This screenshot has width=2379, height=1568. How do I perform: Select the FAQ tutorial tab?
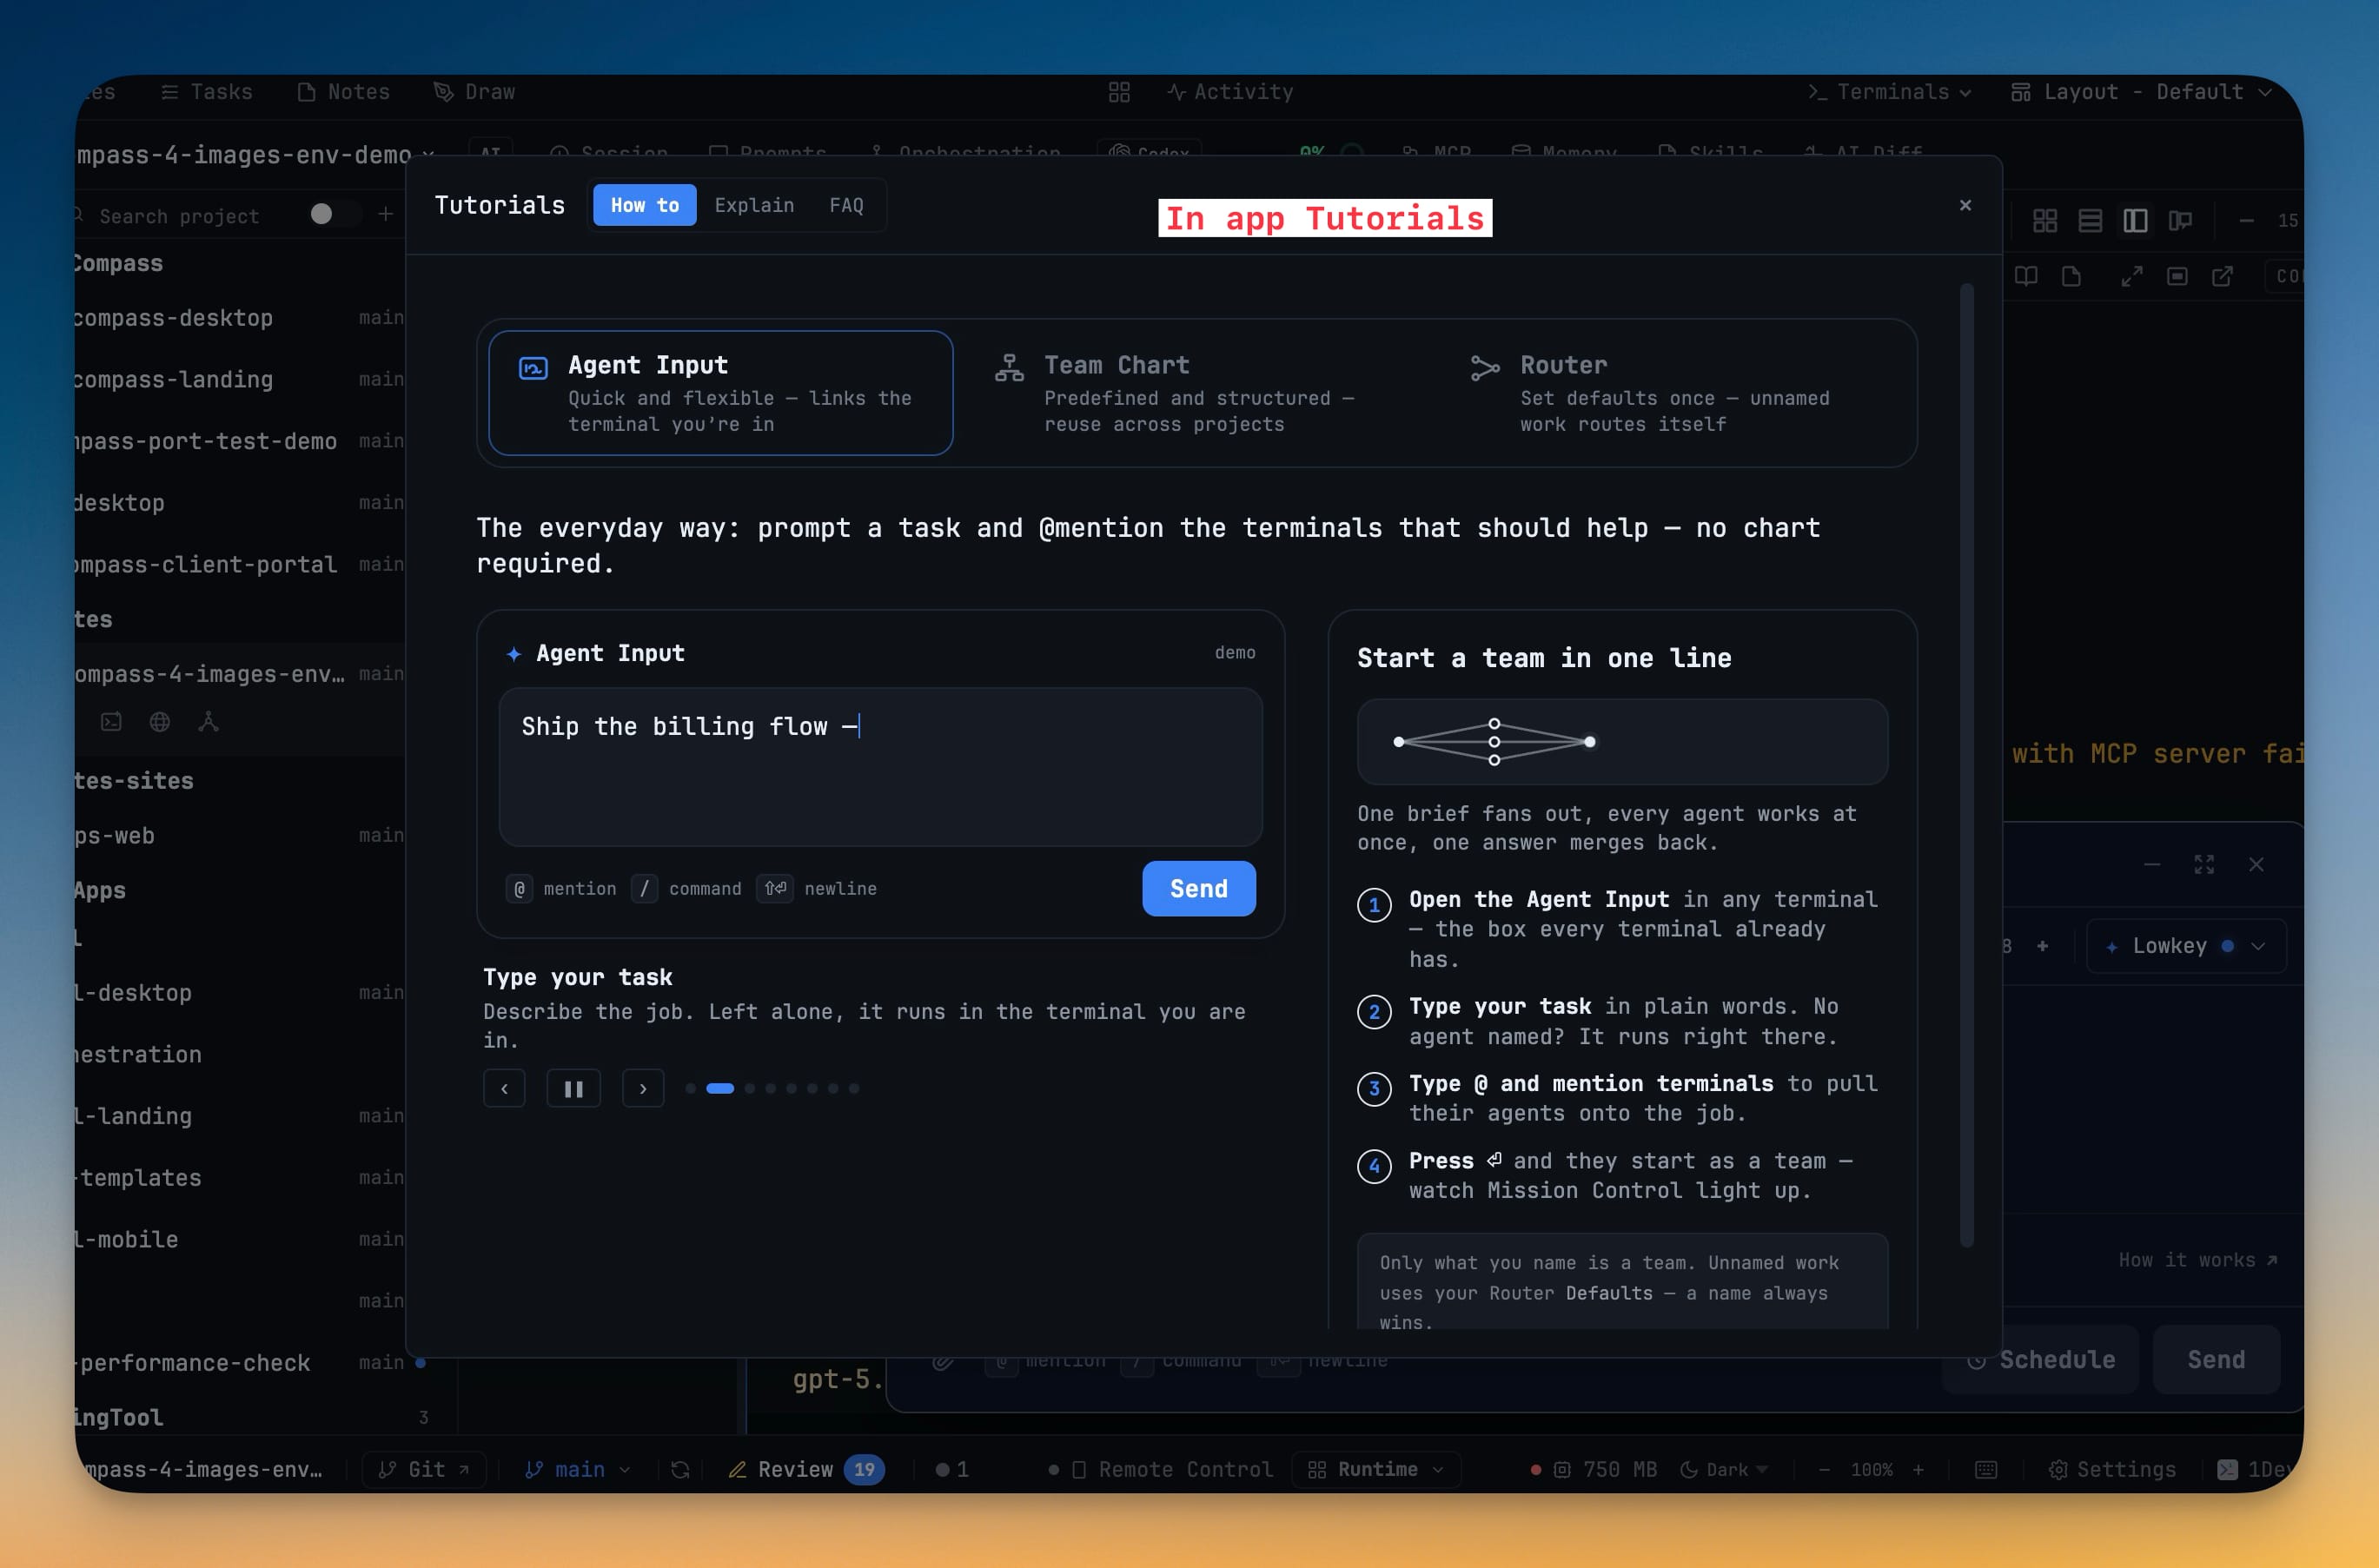coord(846,205)
